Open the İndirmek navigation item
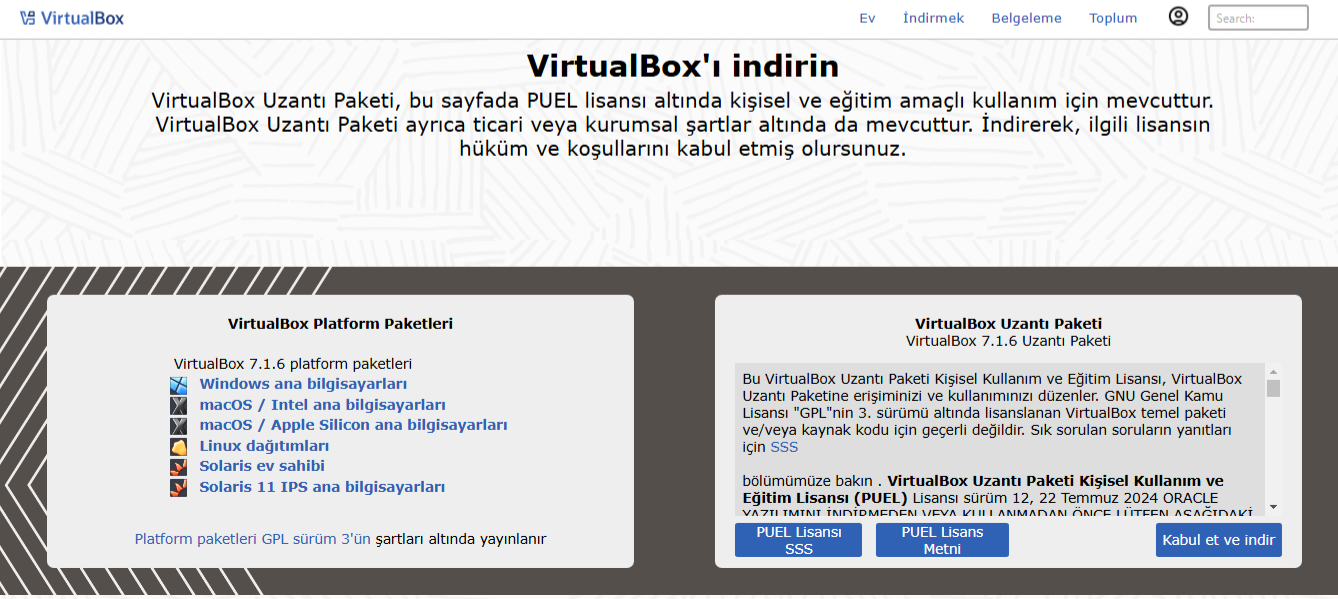1338x599 pixels. [933, 18]
